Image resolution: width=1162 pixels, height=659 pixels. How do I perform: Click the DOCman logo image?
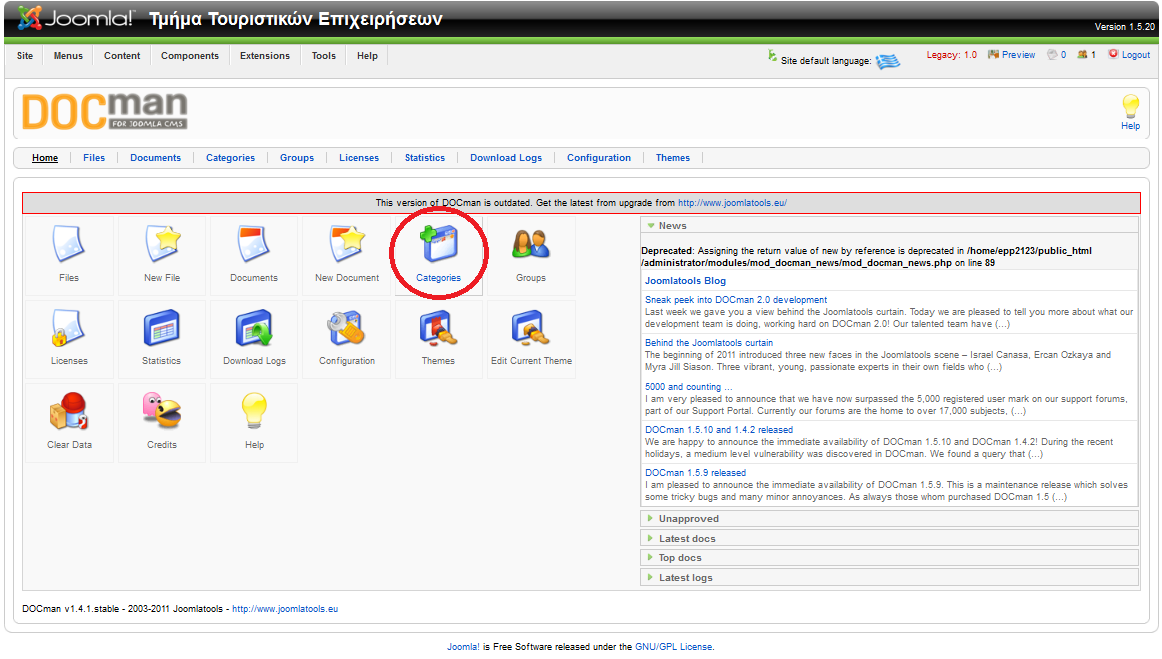click(104, 111)
